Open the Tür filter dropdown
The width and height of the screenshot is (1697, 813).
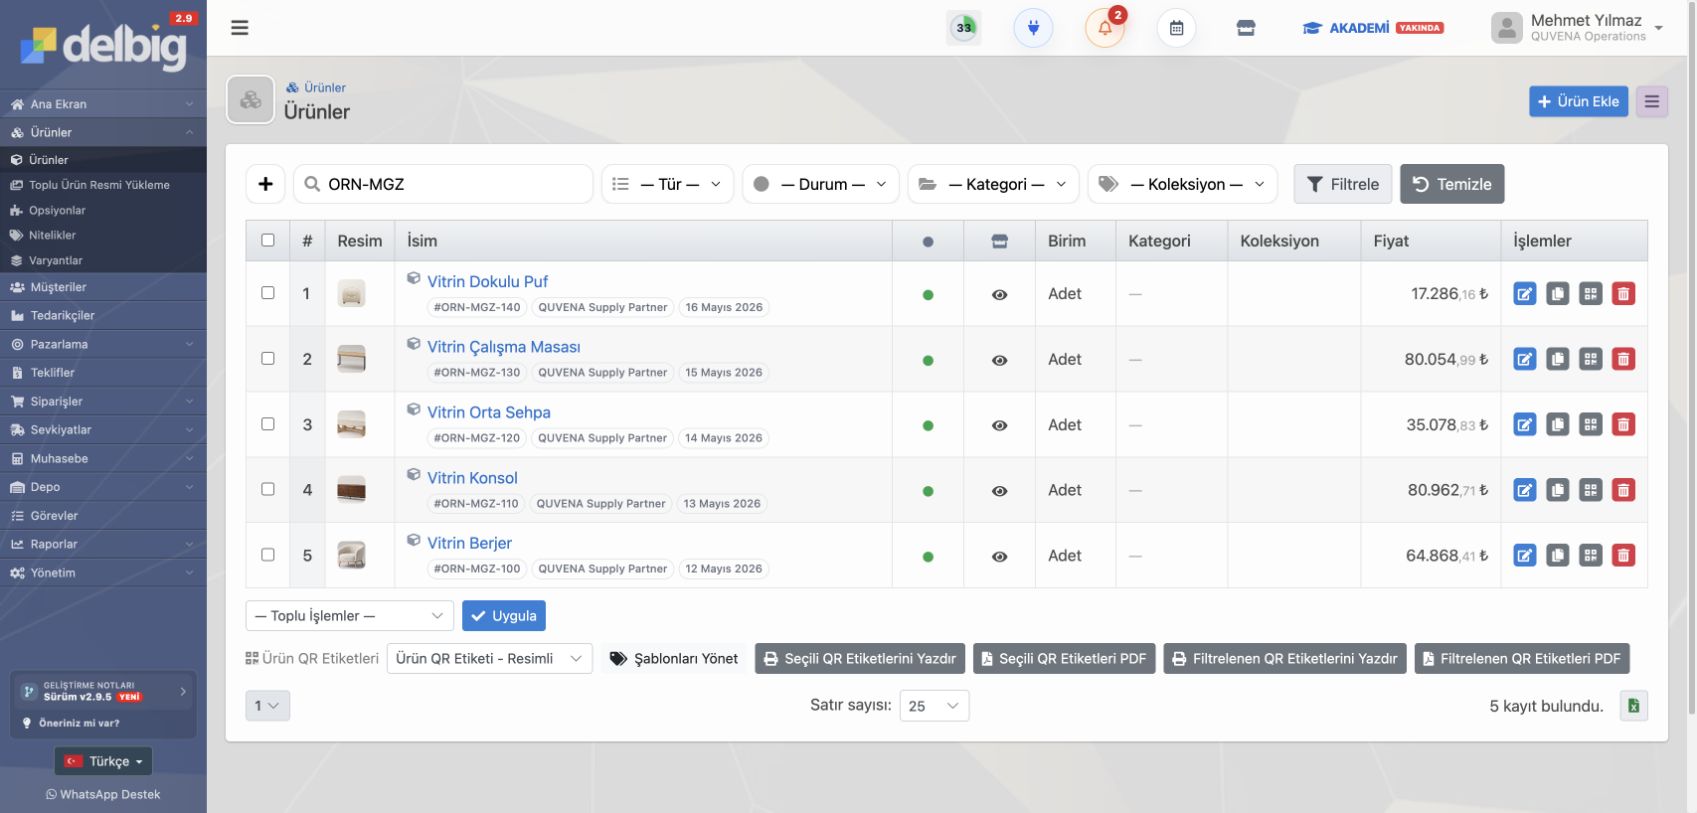(x=667, y=184)
